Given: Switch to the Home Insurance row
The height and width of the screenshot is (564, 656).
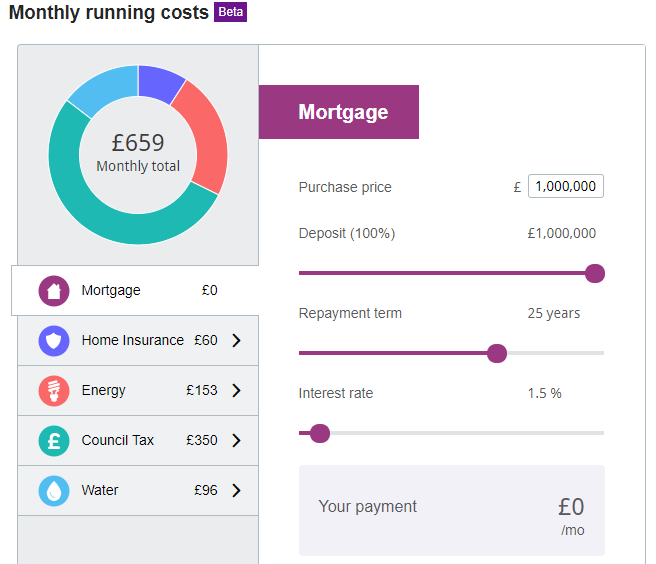Looking at the screenshot, I should pos(138,341).
